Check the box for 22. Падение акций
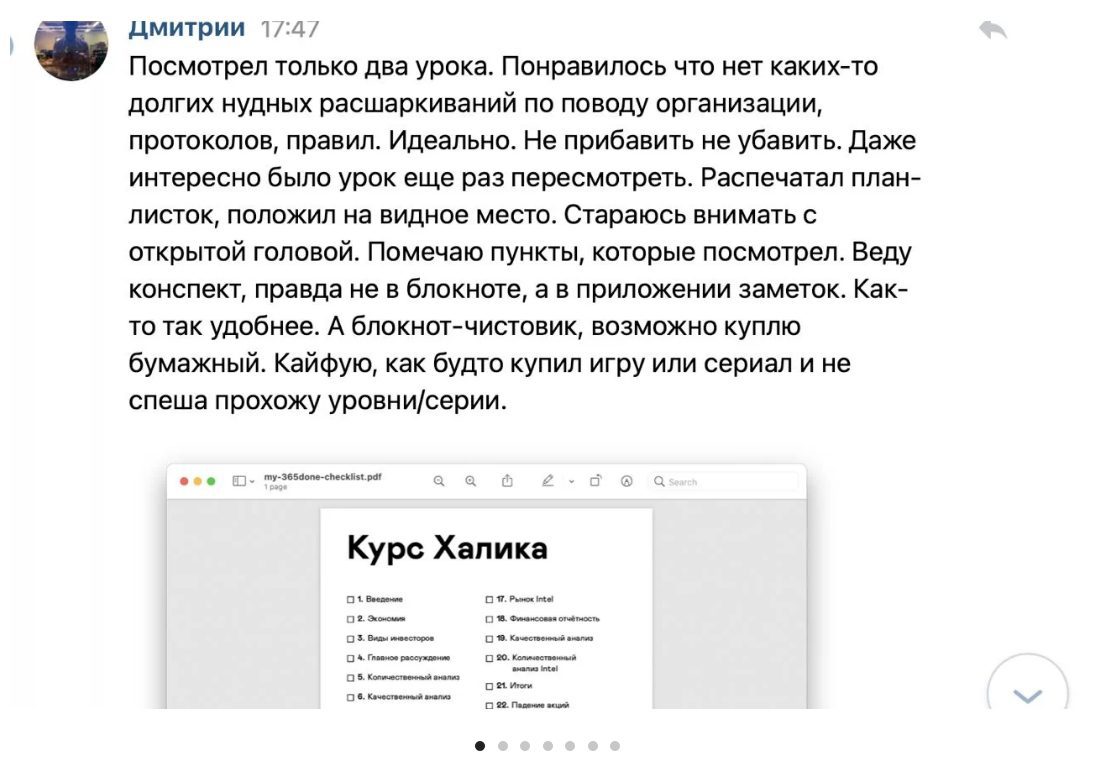1108x758 pixels. (x=489, y=705)
